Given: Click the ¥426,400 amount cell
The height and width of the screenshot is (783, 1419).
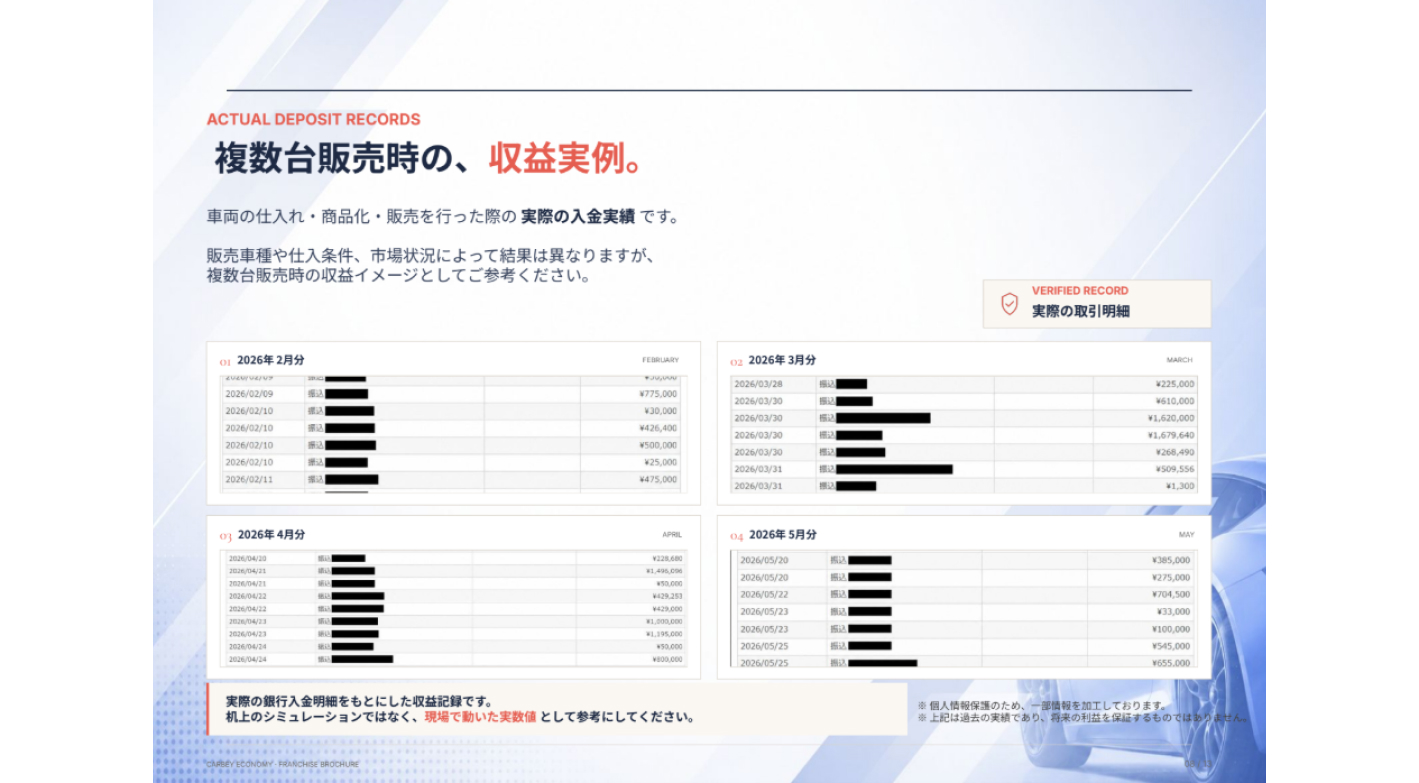Looking at the screenshot, I should (x=658, y=428).
